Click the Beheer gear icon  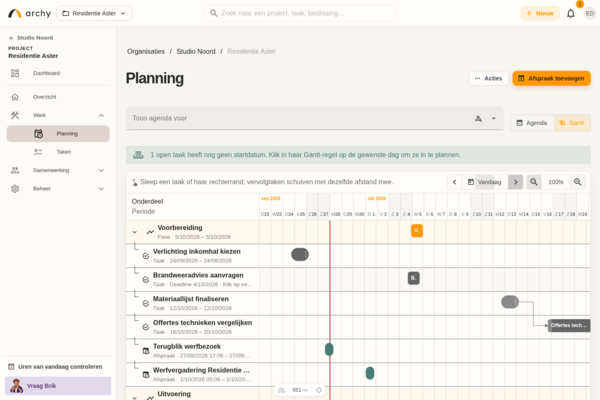[x=15, y=189]
